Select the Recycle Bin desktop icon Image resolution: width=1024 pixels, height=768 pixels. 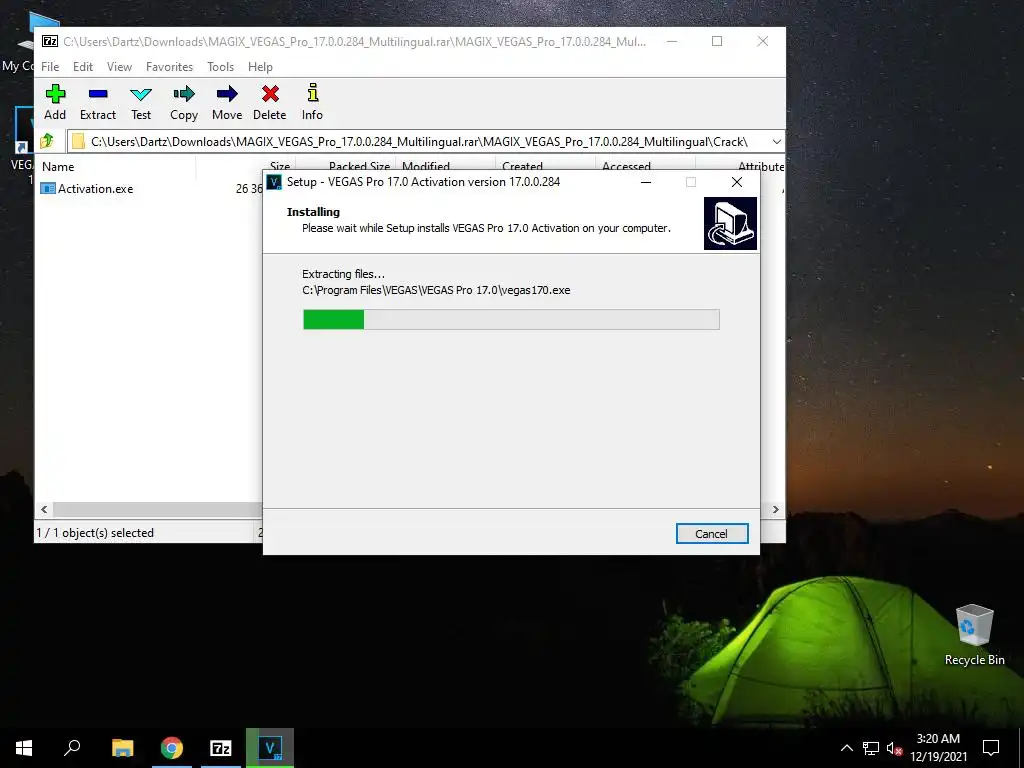point(974,635)
